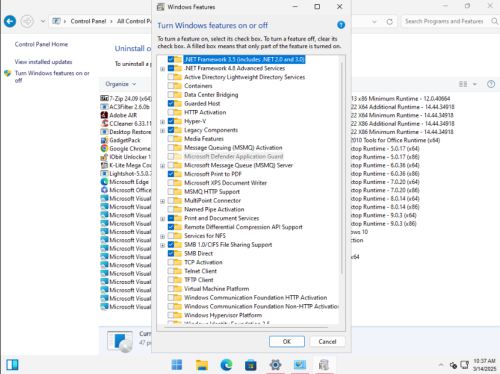Select Data Center Bridging row
Viewport: 500px width, 374px height.
pos(211,95)
